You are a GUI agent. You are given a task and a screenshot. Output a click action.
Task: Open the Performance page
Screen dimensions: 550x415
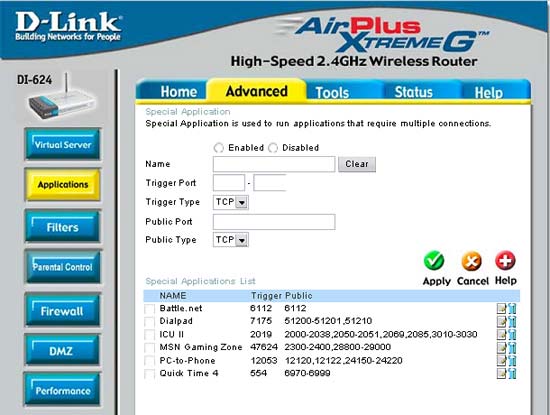(x=63, y=390)
